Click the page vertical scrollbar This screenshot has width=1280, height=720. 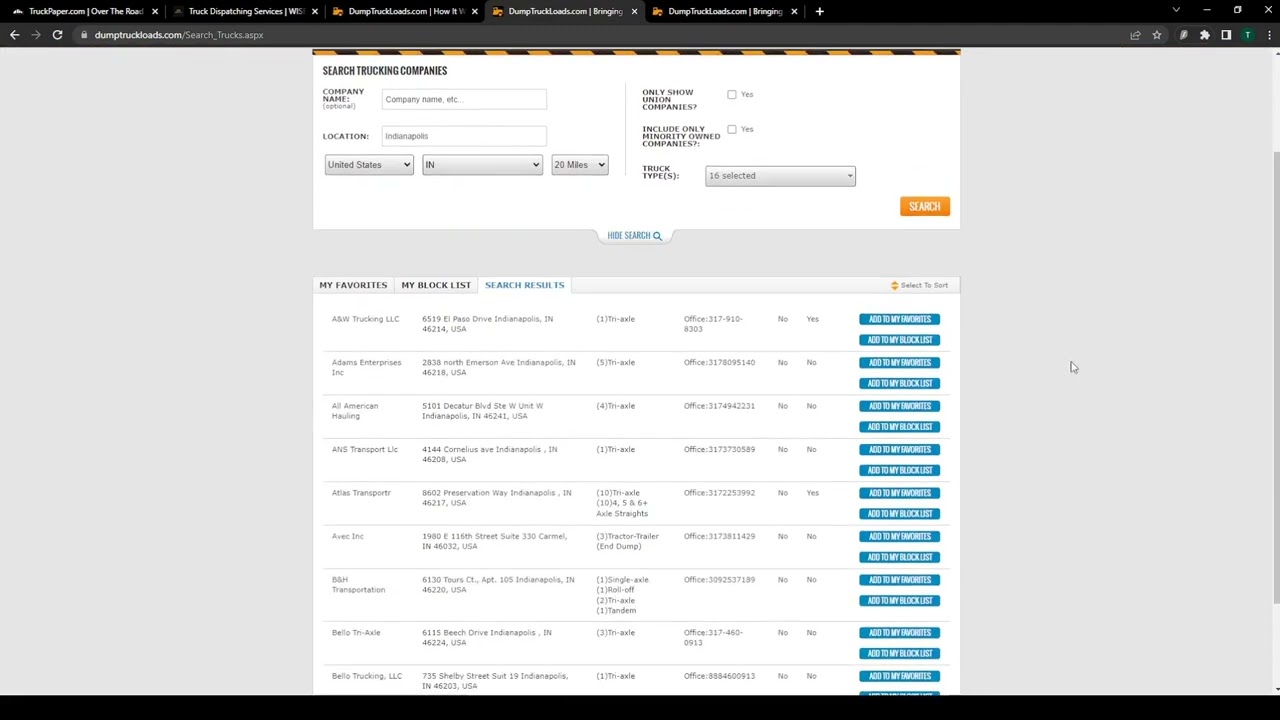[x=1275, y=380]
